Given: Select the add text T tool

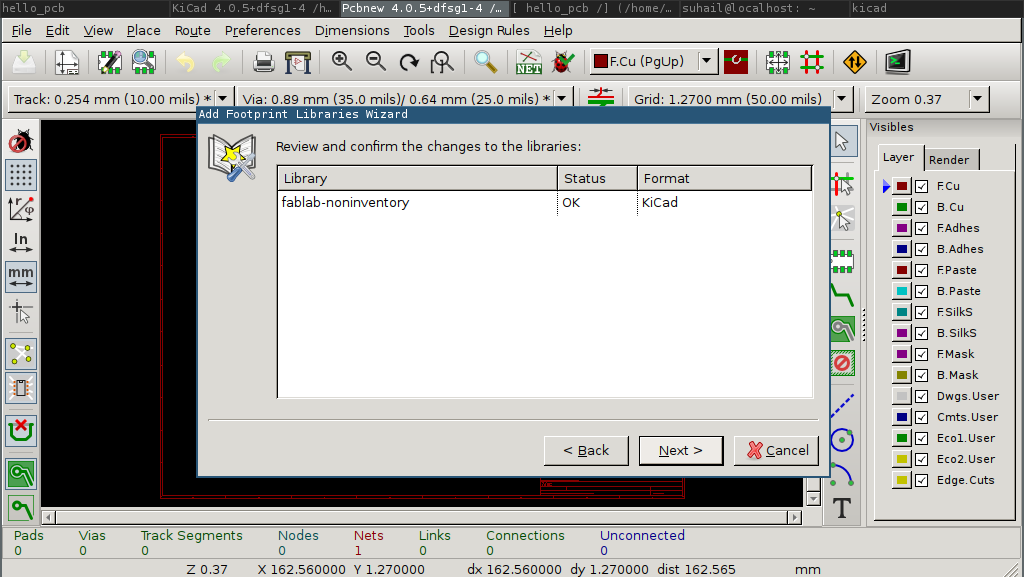Looking at the screenshot, I should [842, 508].
